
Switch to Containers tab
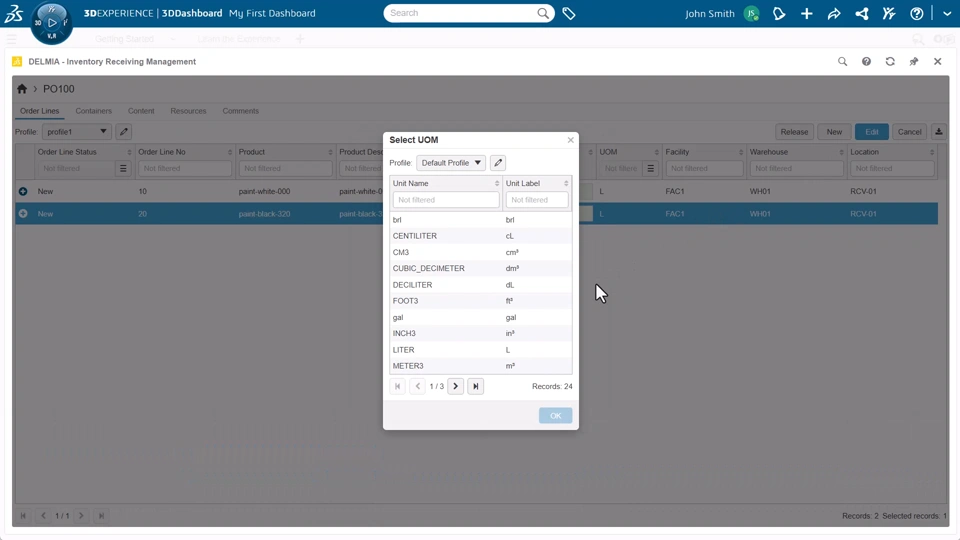94,111
